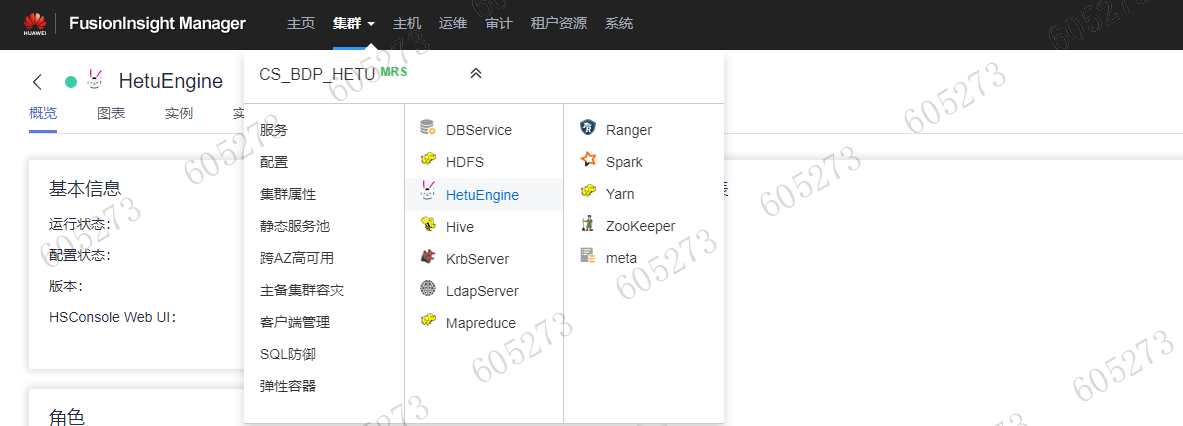This screenshot has height=426, width=1183.
Task: Open the highlighted HetuEngine service link
Action: point(482,195)
